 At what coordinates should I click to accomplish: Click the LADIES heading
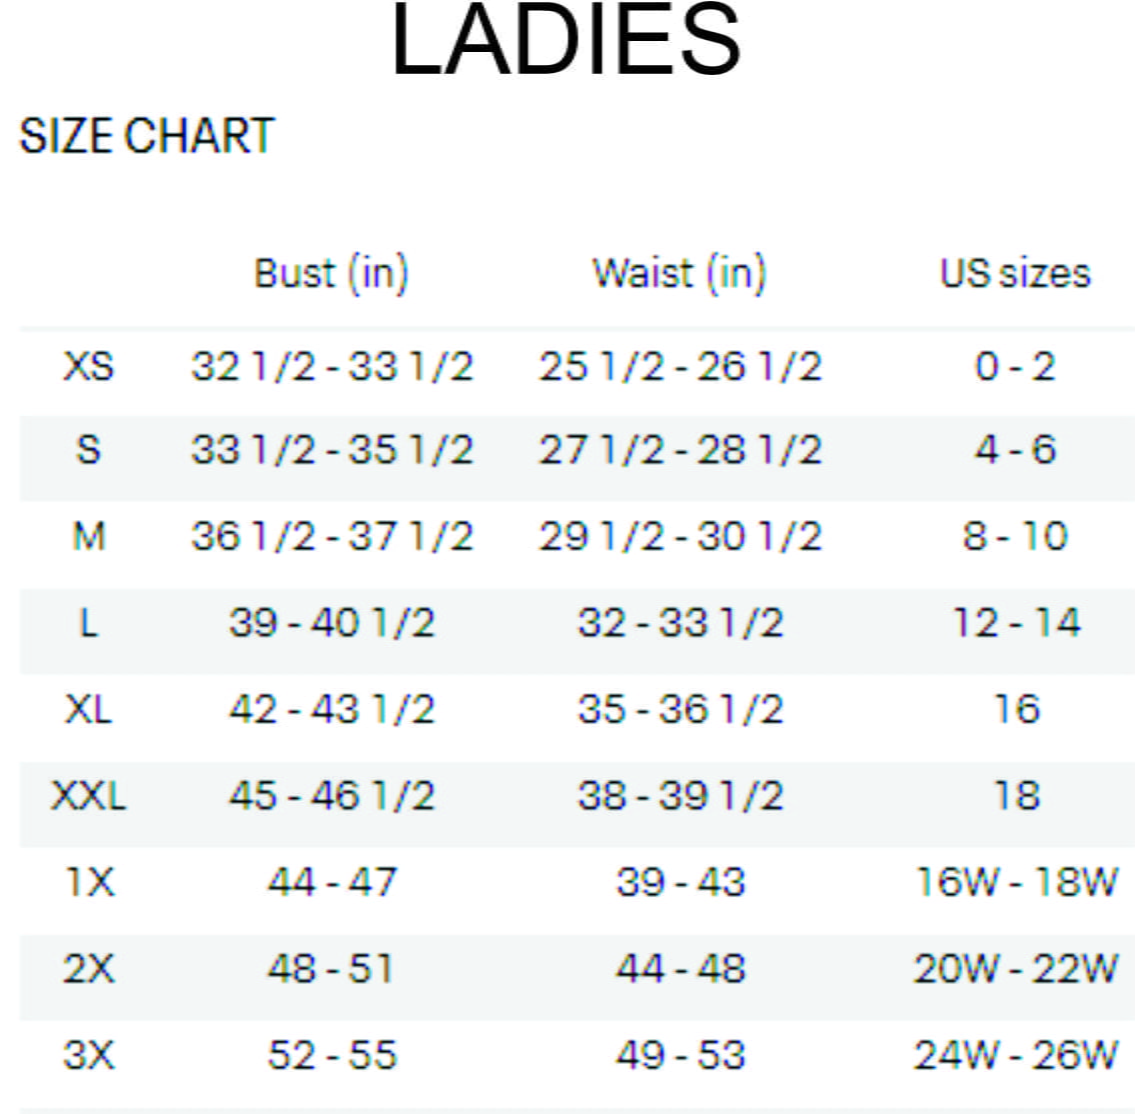[x=566, y=40]
